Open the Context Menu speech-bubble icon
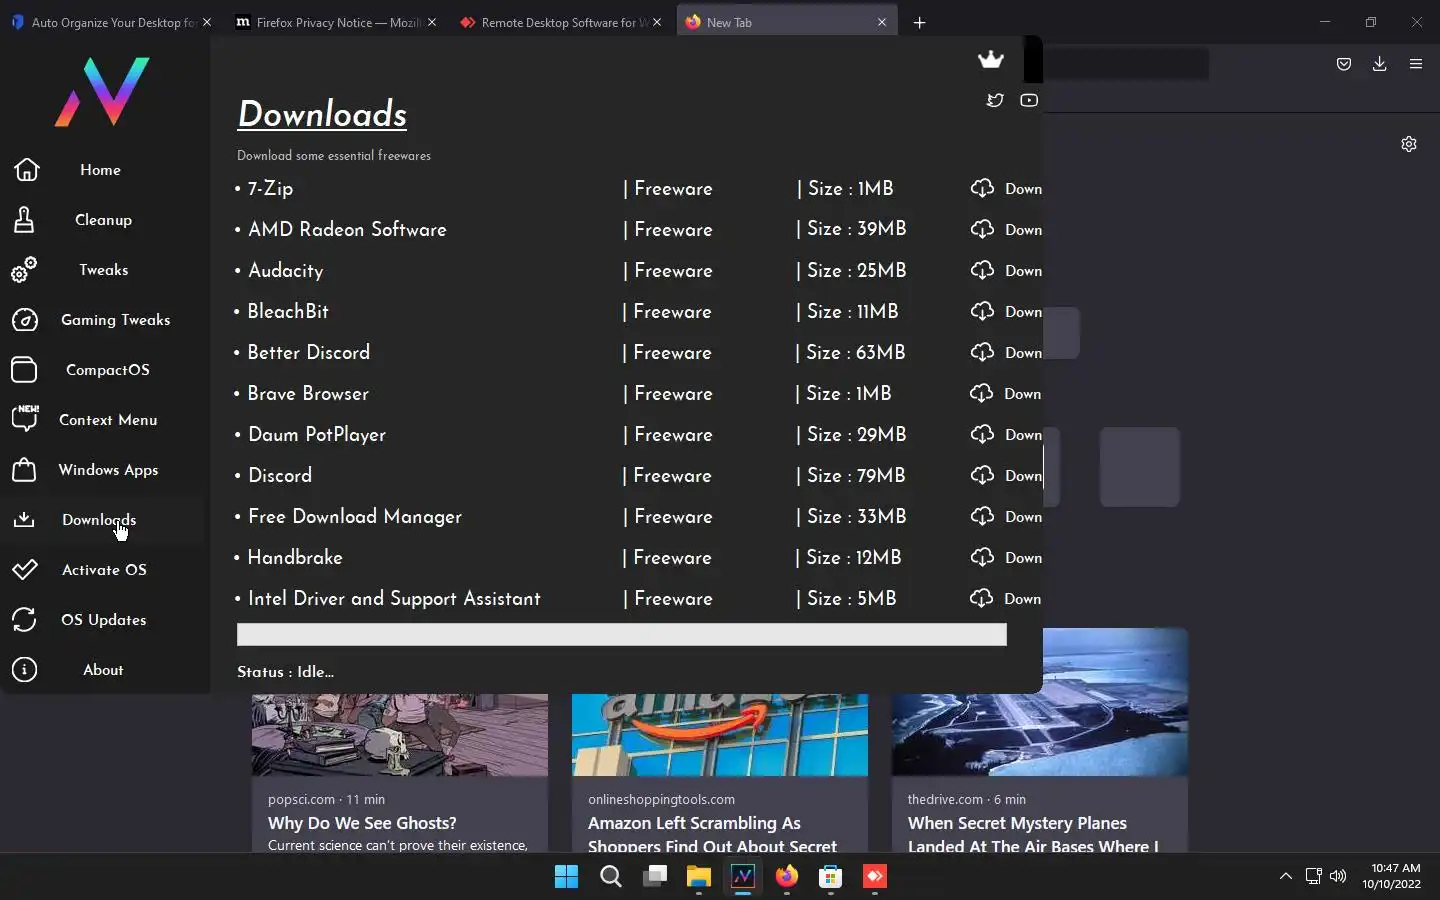 point(25,418)
